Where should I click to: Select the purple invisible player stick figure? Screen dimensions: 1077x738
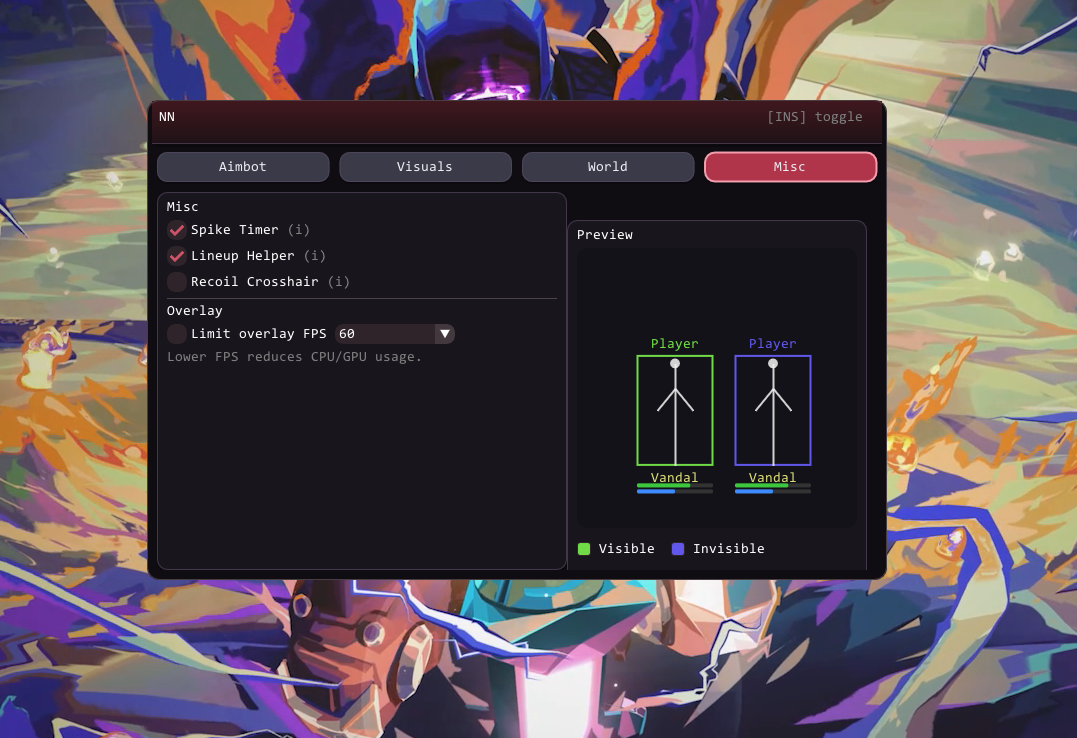point(773,410)
